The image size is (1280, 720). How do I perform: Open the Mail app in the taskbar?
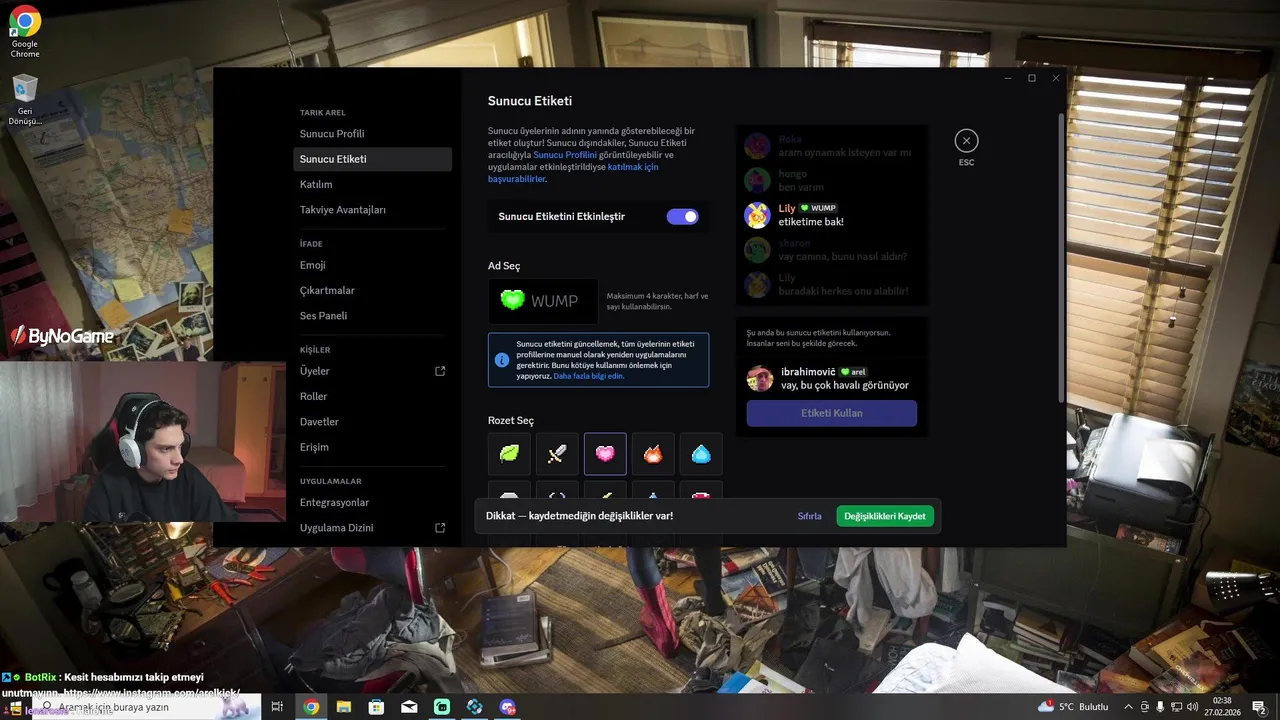pos(409,707)
